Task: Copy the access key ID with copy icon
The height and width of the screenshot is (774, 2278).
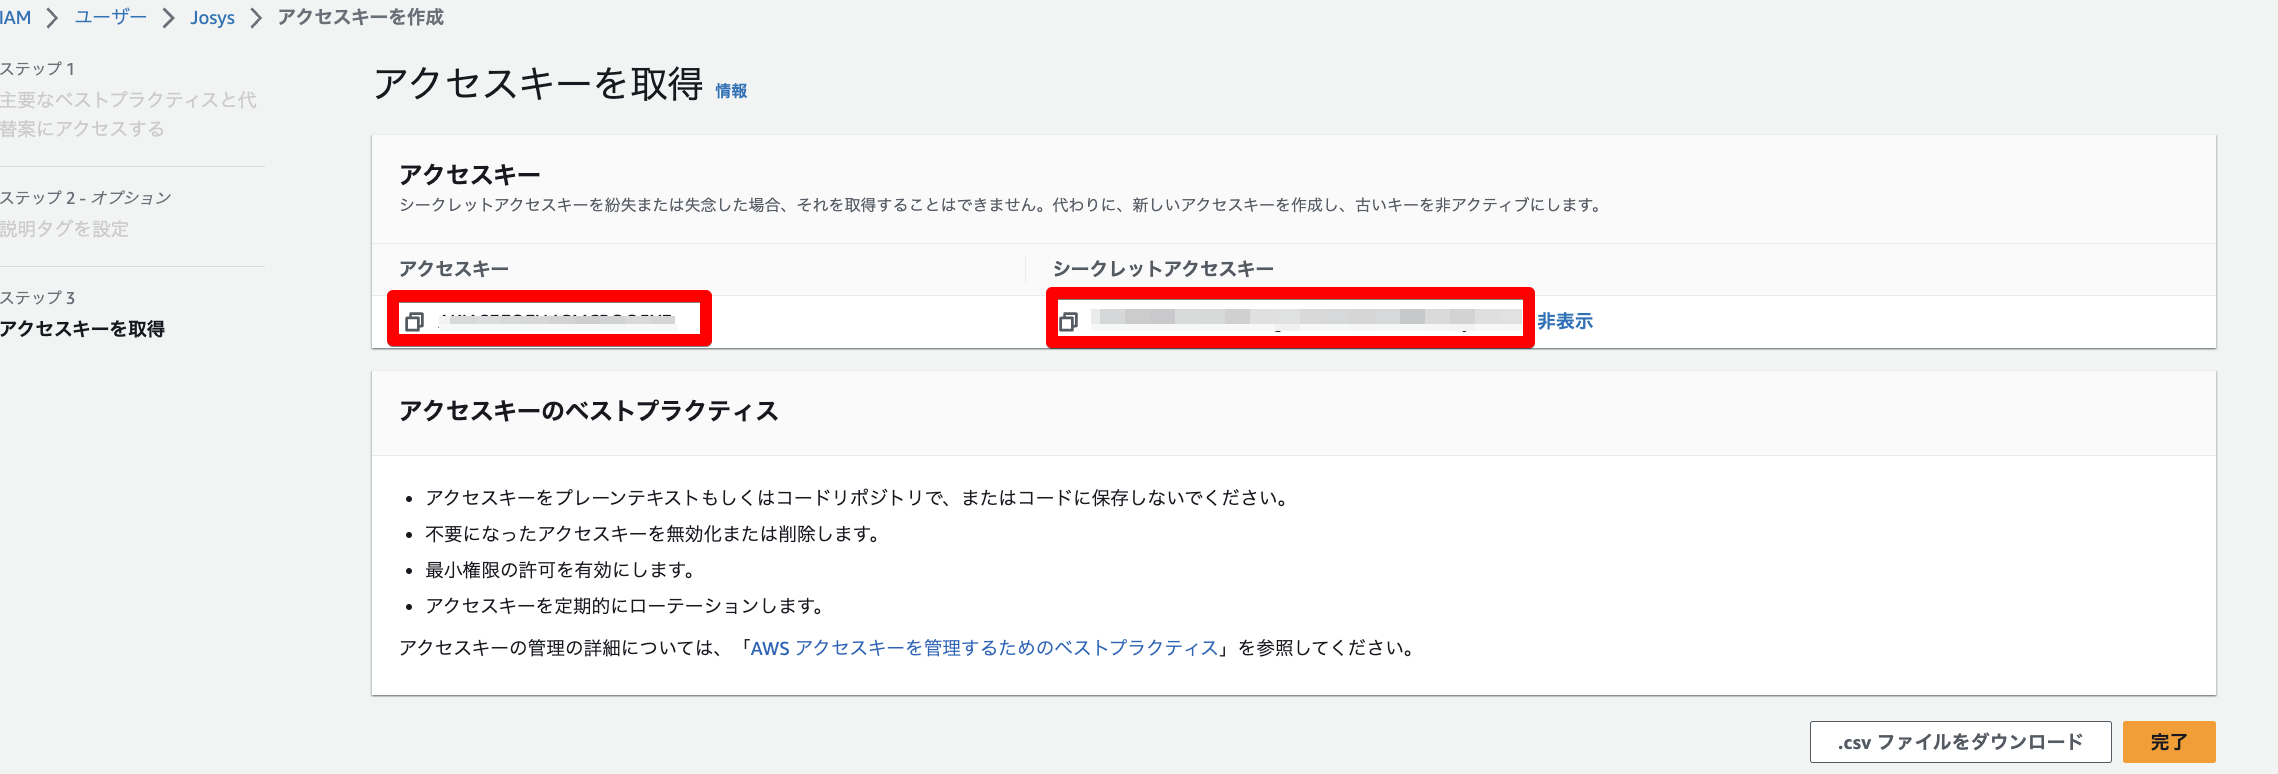Action: [x=414, y=321]
